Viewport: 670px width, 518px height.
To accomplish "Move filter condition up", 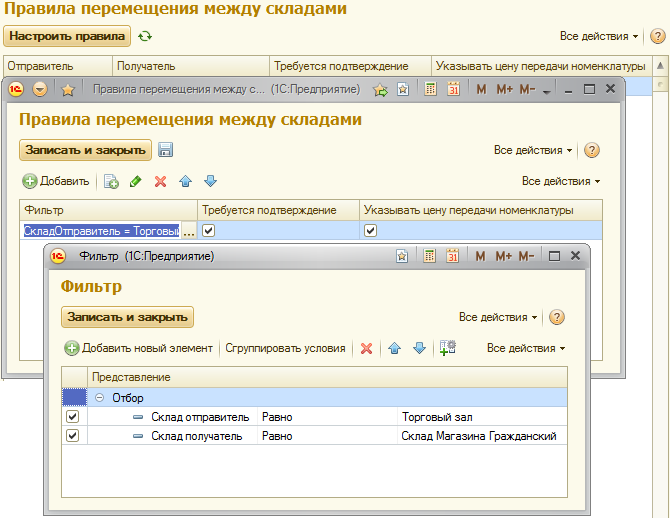I will [394, 348].
